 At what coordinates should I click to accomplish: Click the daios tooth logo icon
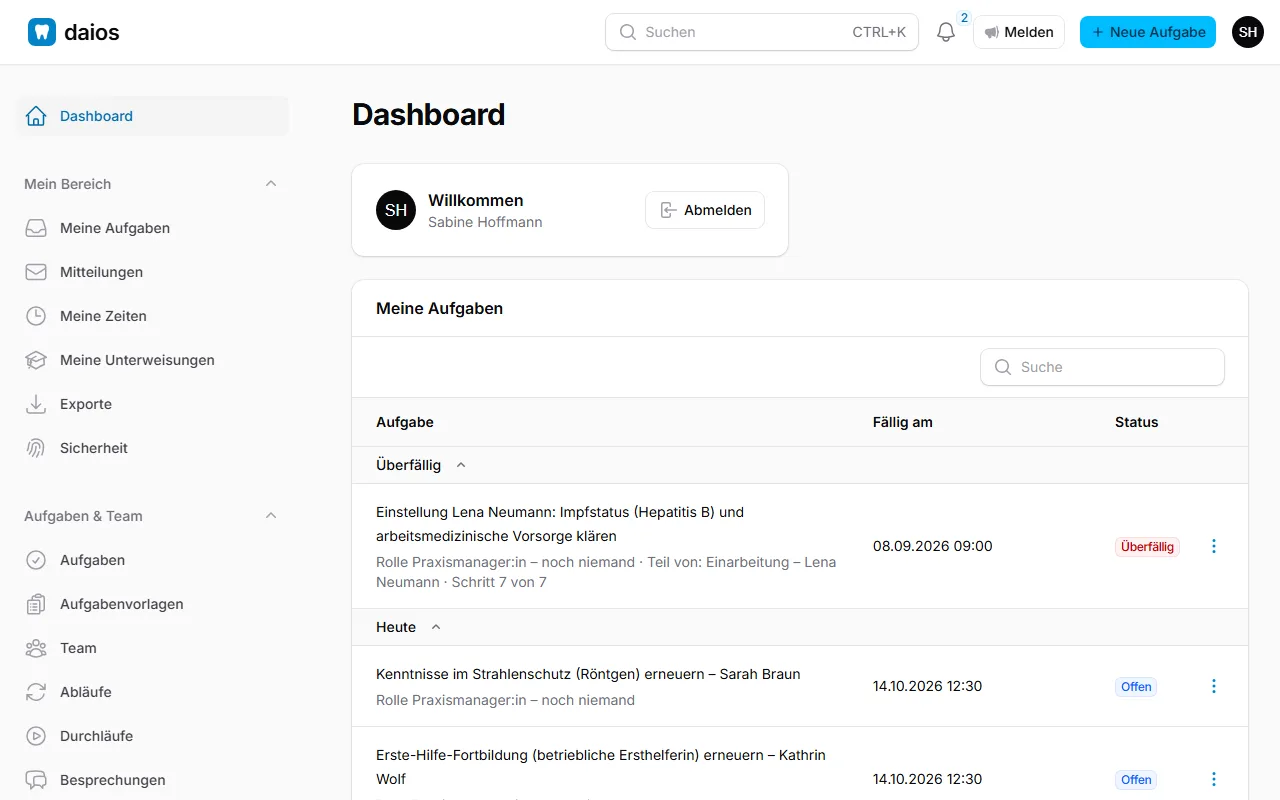point(42,32)
